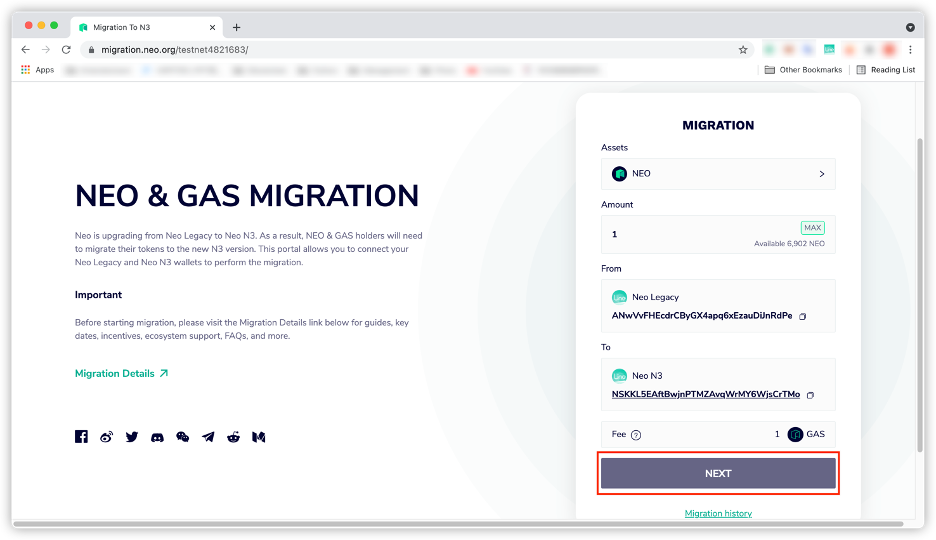Show fee info via question mark icon
The image size is (936, 540).
(x=636, y=435)
